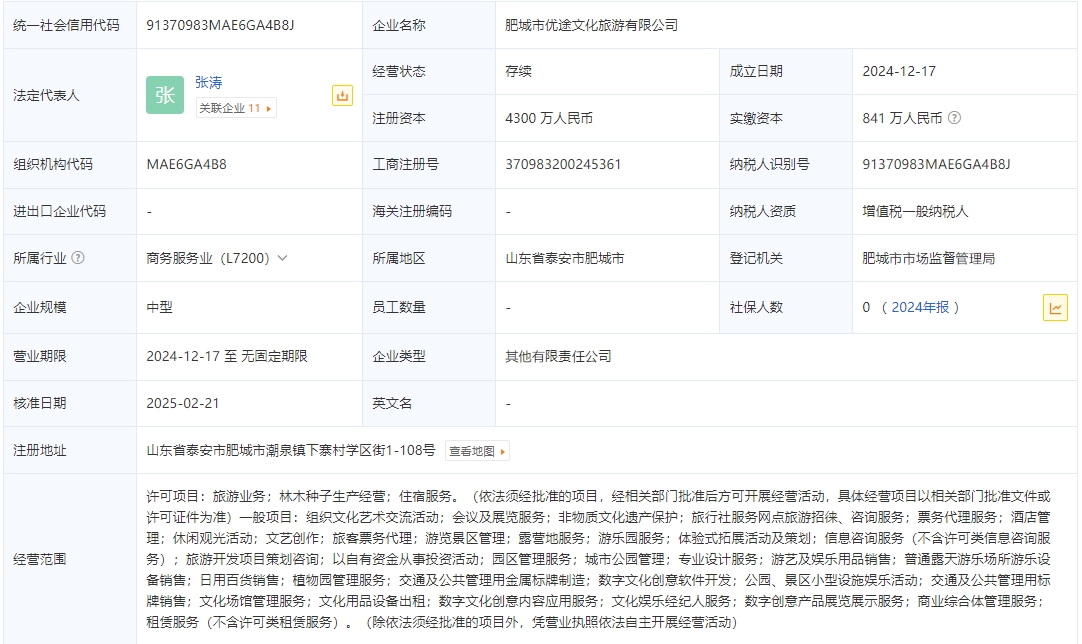The height and width of the screenshot is (644, 1082).
Task: Click the help icon next to 实缴资本 value
Action: click(x=954, y=118)
